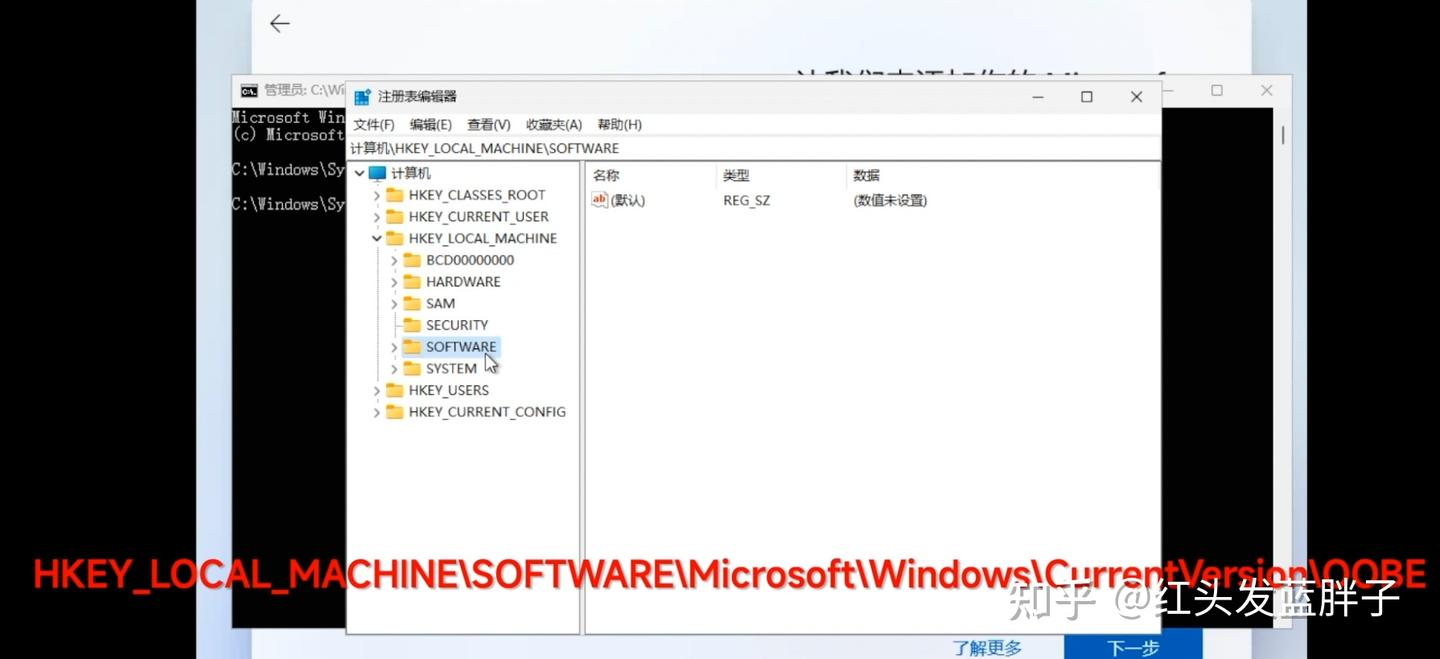Expand HKEY_USERS arrow

click(x=377, y=391)
